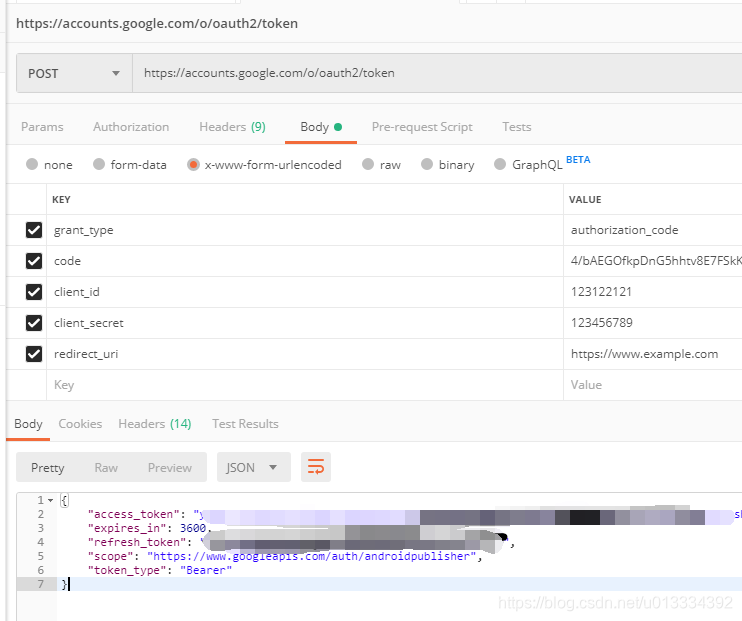
Task: Click the code key cell
Action: pos(305,261)
